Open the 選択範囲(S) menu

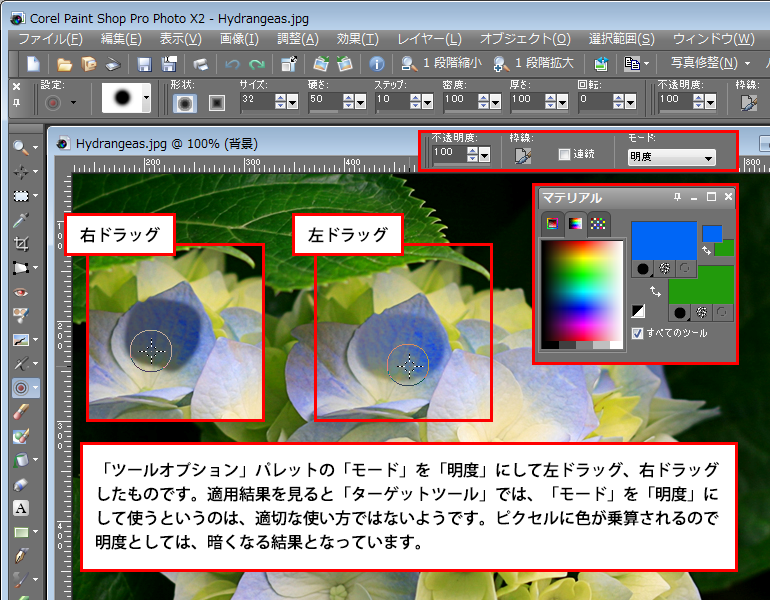click(622, 39)
